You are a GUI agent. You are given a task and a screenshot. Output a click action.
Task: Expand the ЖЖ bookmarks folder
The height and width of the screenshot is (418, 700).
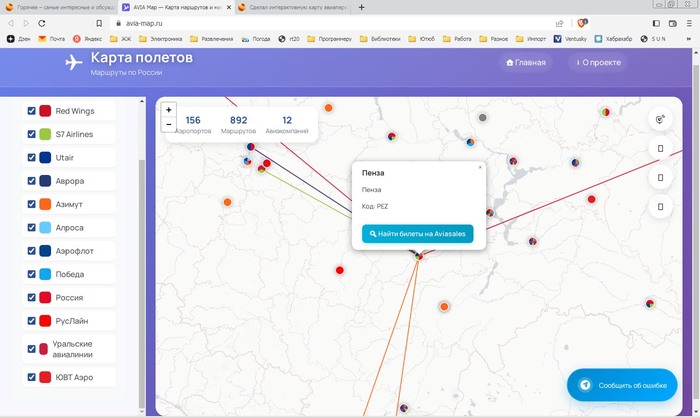(121, 39)
